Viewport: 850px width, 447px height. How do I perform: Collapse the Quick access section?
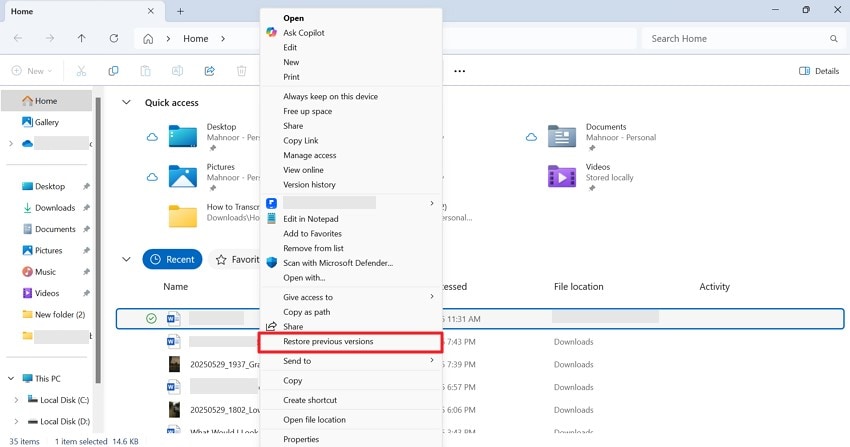pyautogui.click(x=126, y=102)
